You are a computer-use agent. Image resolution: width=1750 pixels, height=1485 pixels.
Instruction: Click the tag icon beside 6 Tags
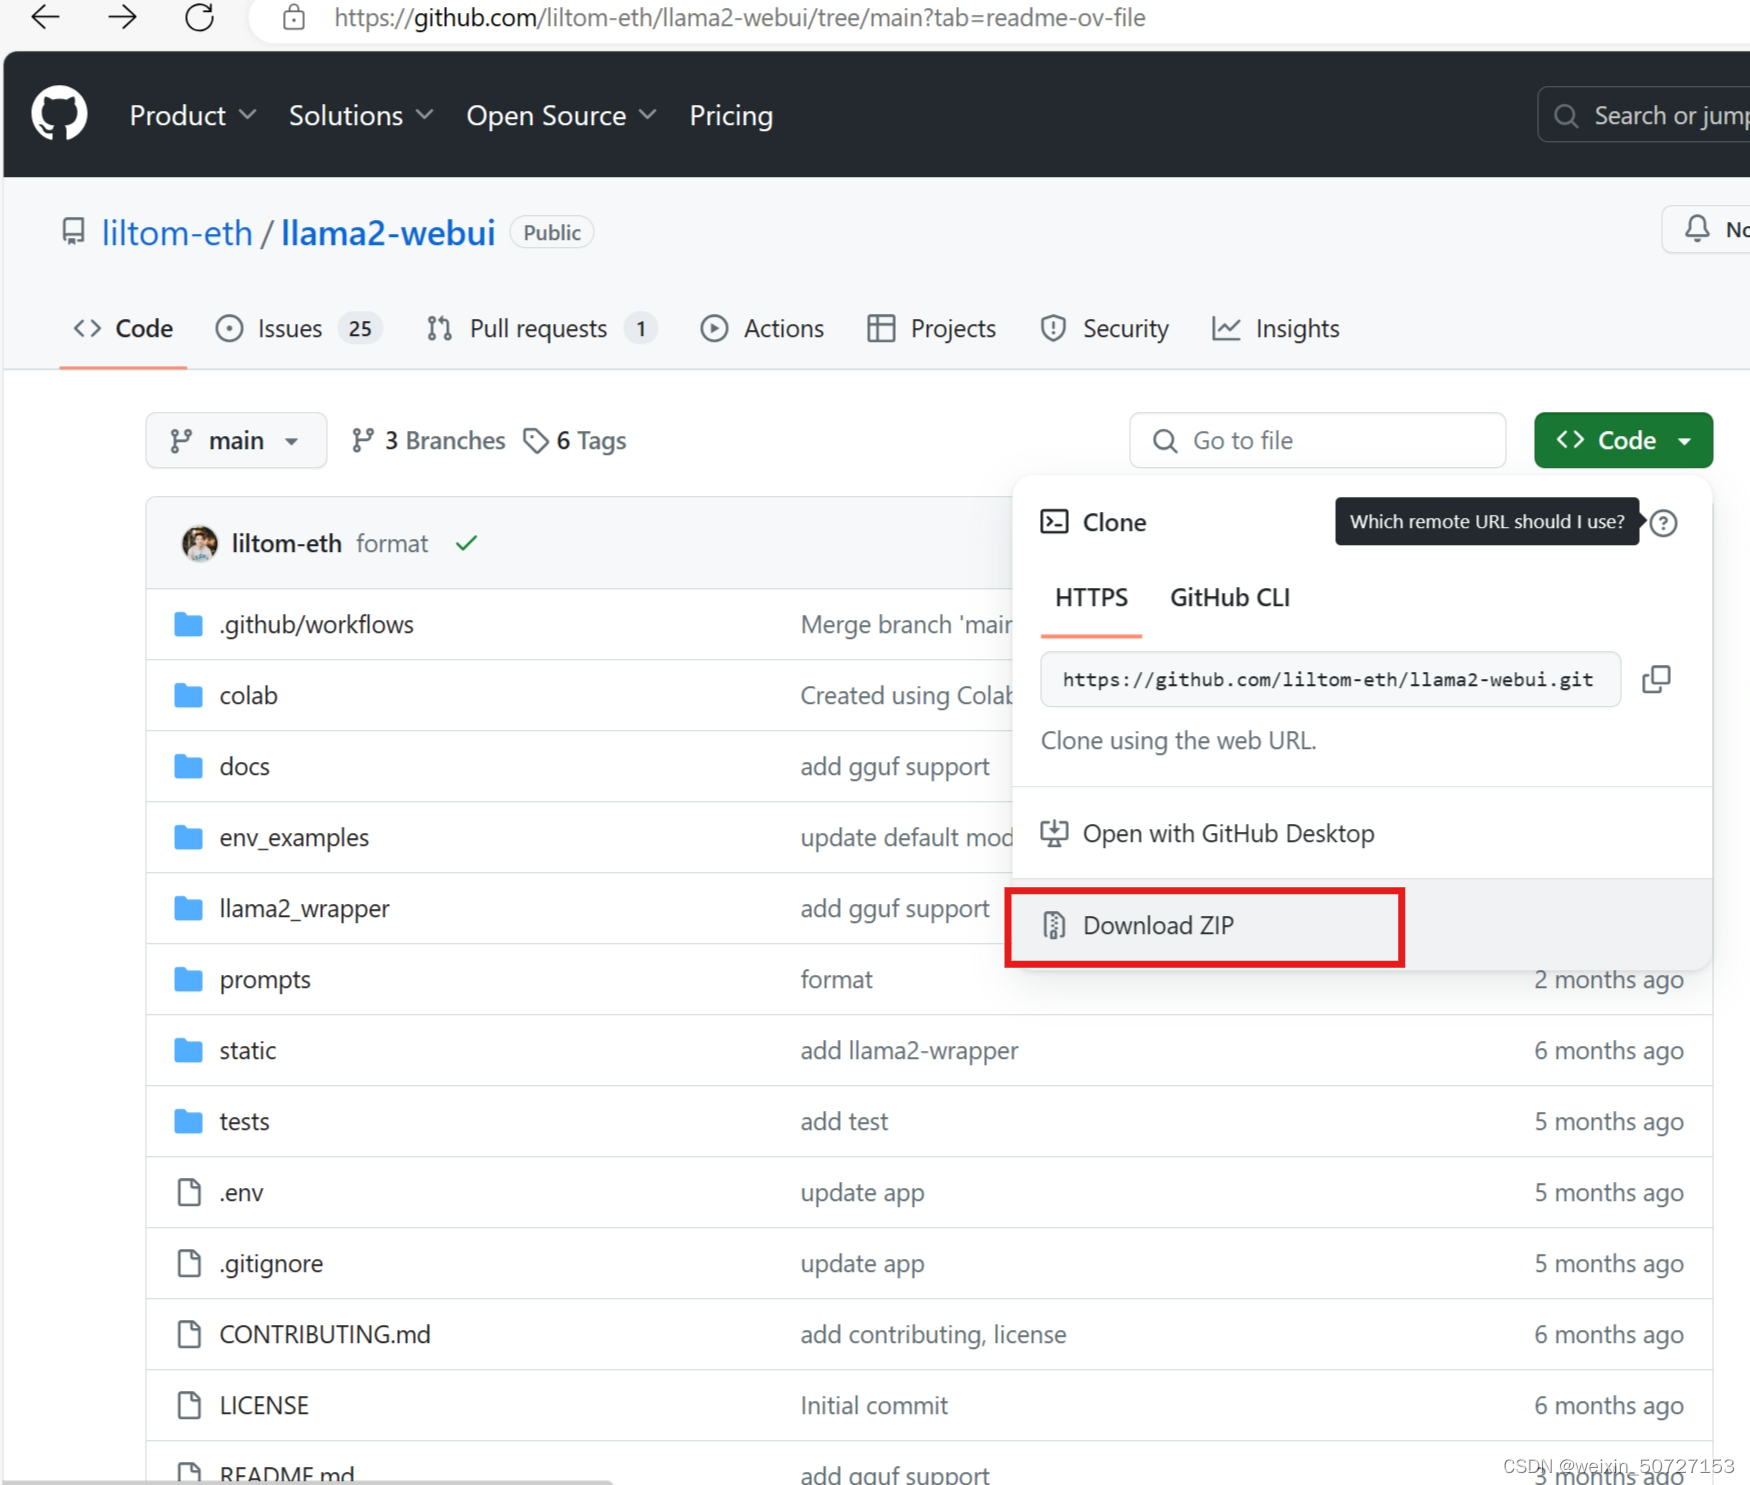pyautogui.click(x=536, y=441)
